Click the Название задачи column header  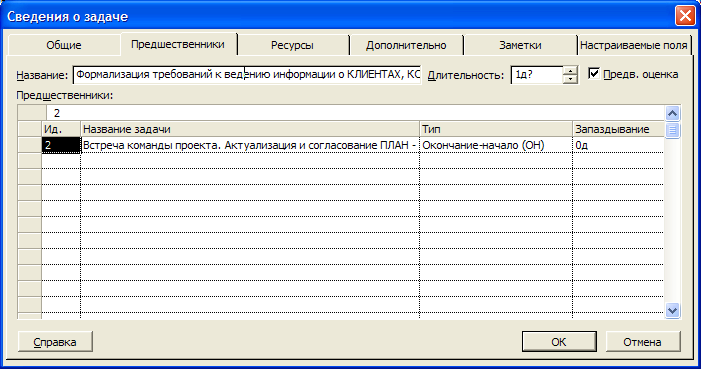click(250, 129)
